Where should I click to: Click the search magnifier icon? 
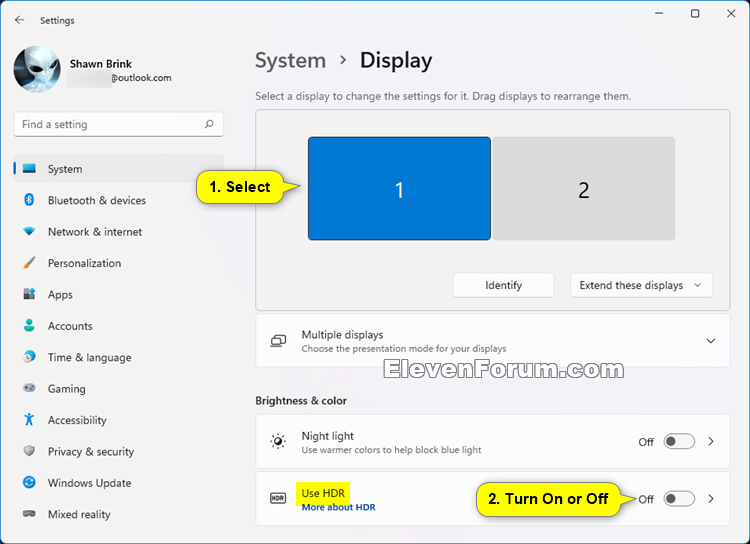click(x=209, y=124)
